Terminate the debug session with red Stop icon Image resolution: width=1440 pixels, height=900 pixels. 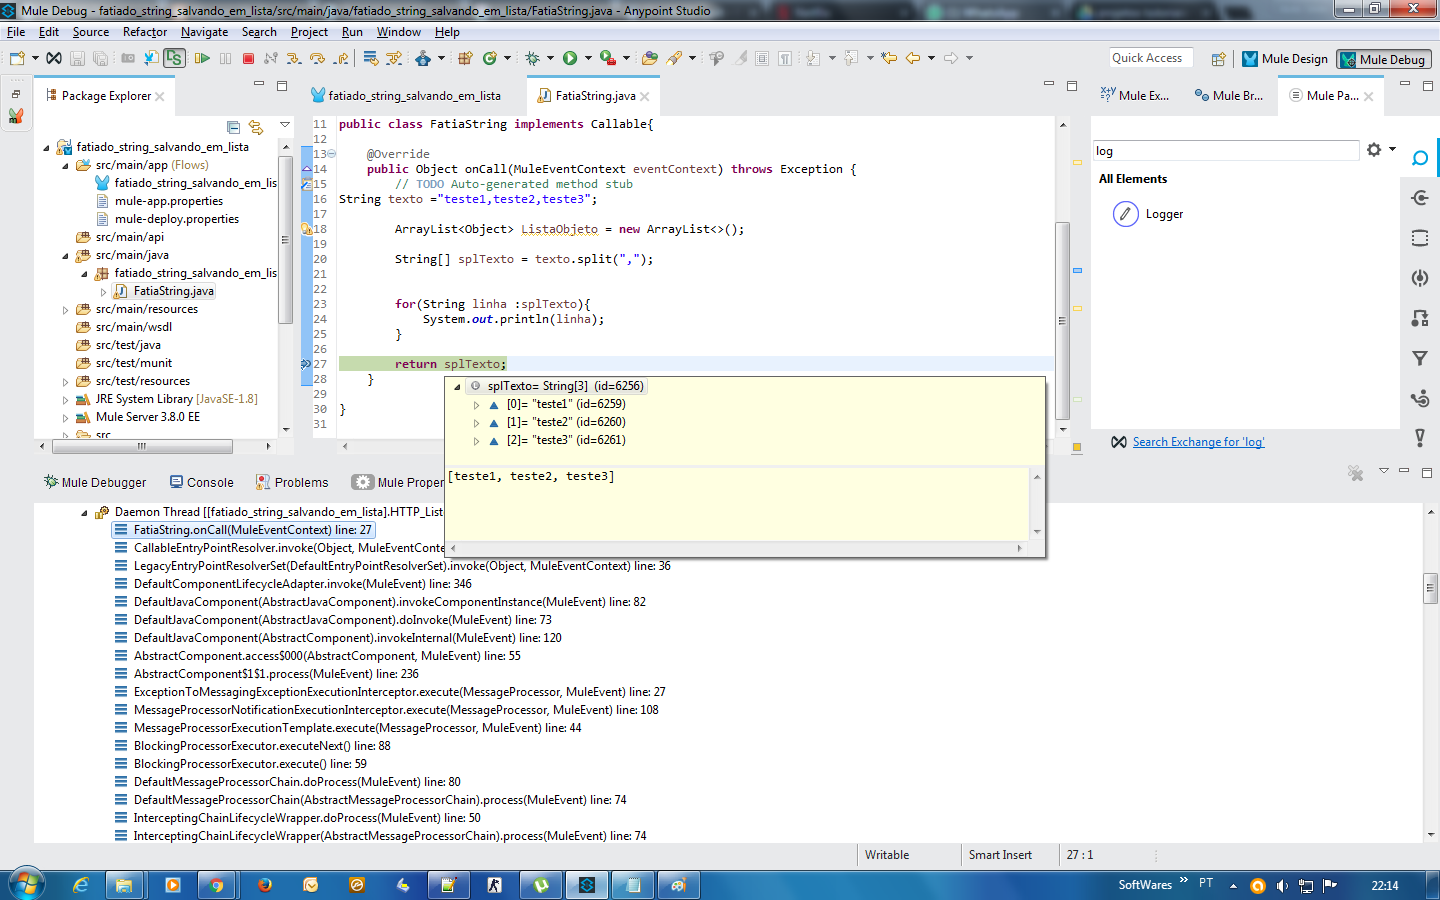click(248, 57)
